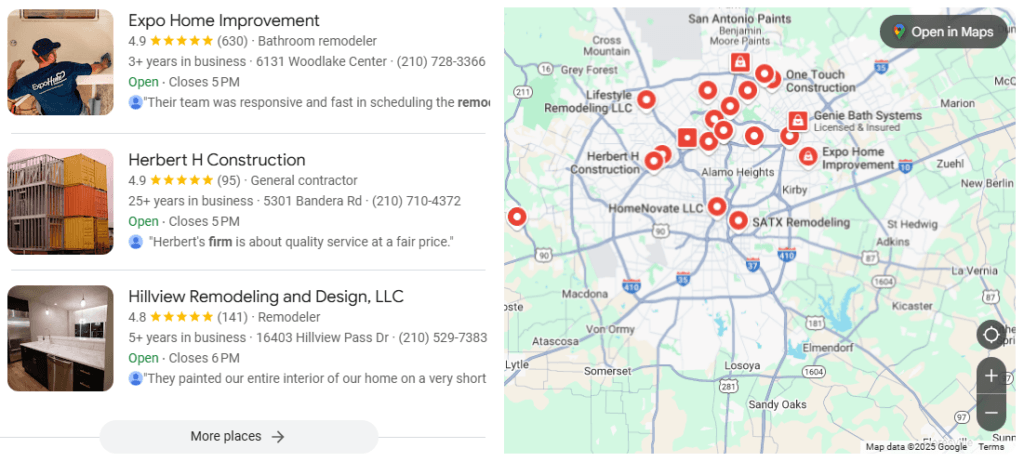Show more places in the list
This screenshot has width=1024, height=462.
238,436
